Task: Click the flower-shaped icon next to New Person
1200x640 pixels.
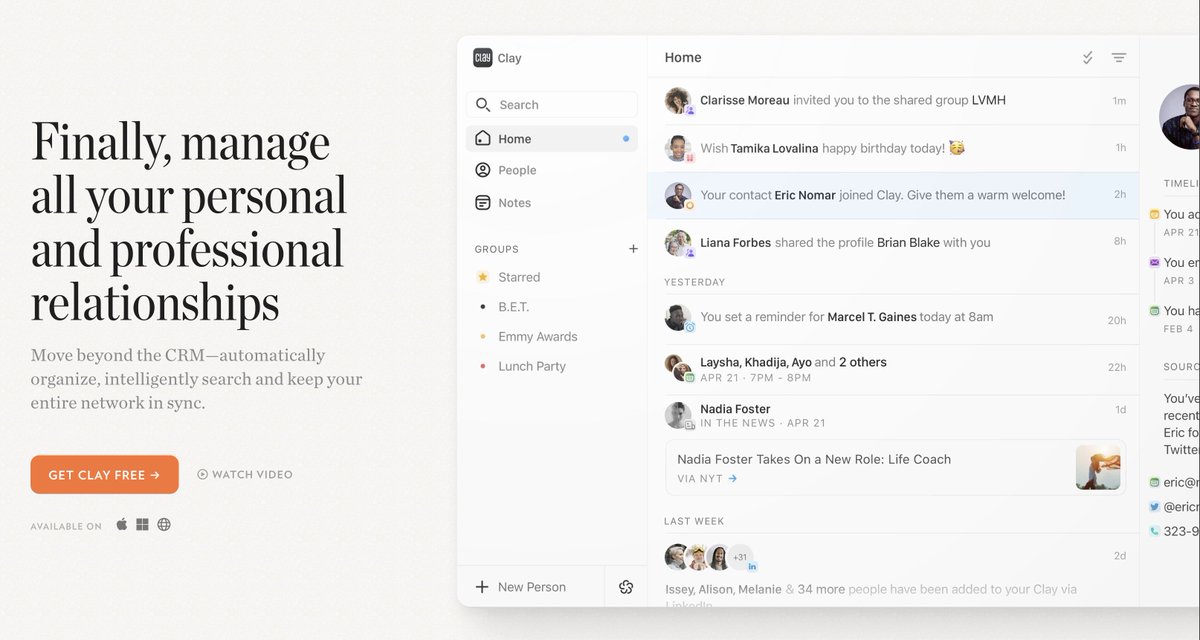Action: [627, 587]
